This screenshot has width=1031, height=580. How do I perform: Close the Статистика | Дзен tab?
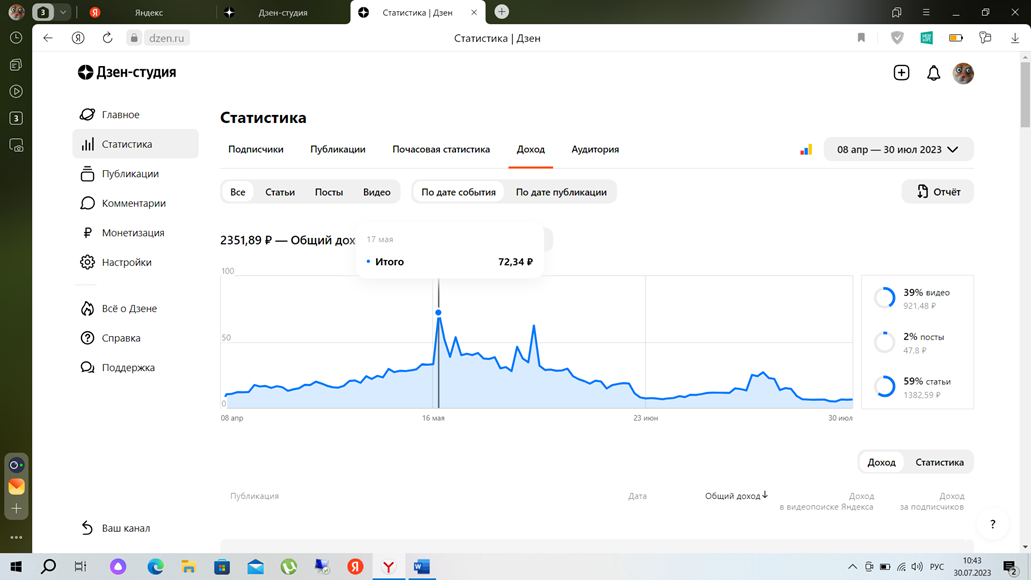pyautogui.click(x=473, y=12)
